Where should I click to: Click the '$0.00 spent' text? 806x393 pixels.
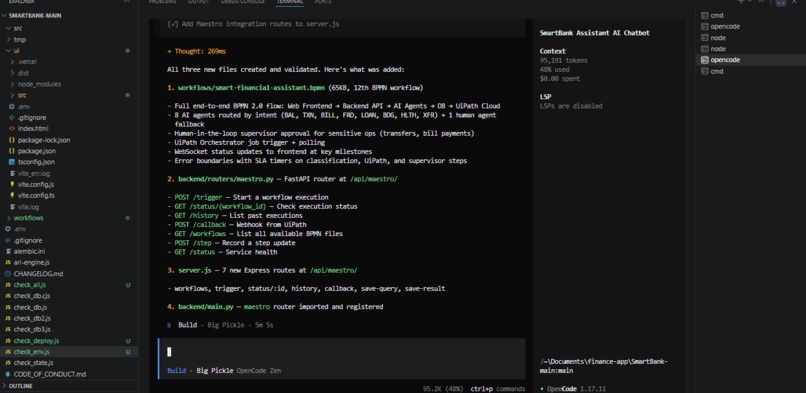(x=560, y=79)
